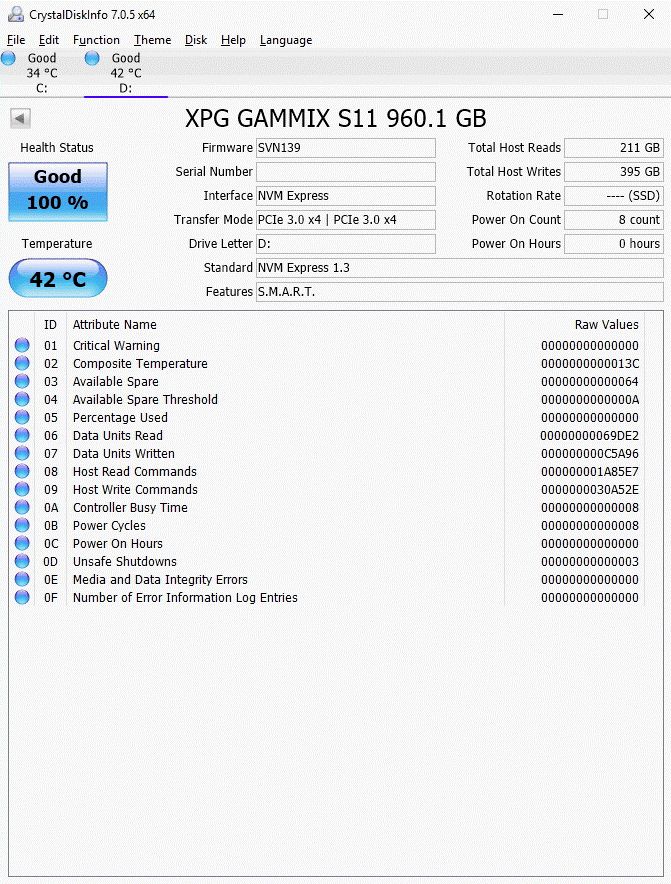Click the 0 hours value beside Rotation panel's Power On Hours

[x=613, y=244]
